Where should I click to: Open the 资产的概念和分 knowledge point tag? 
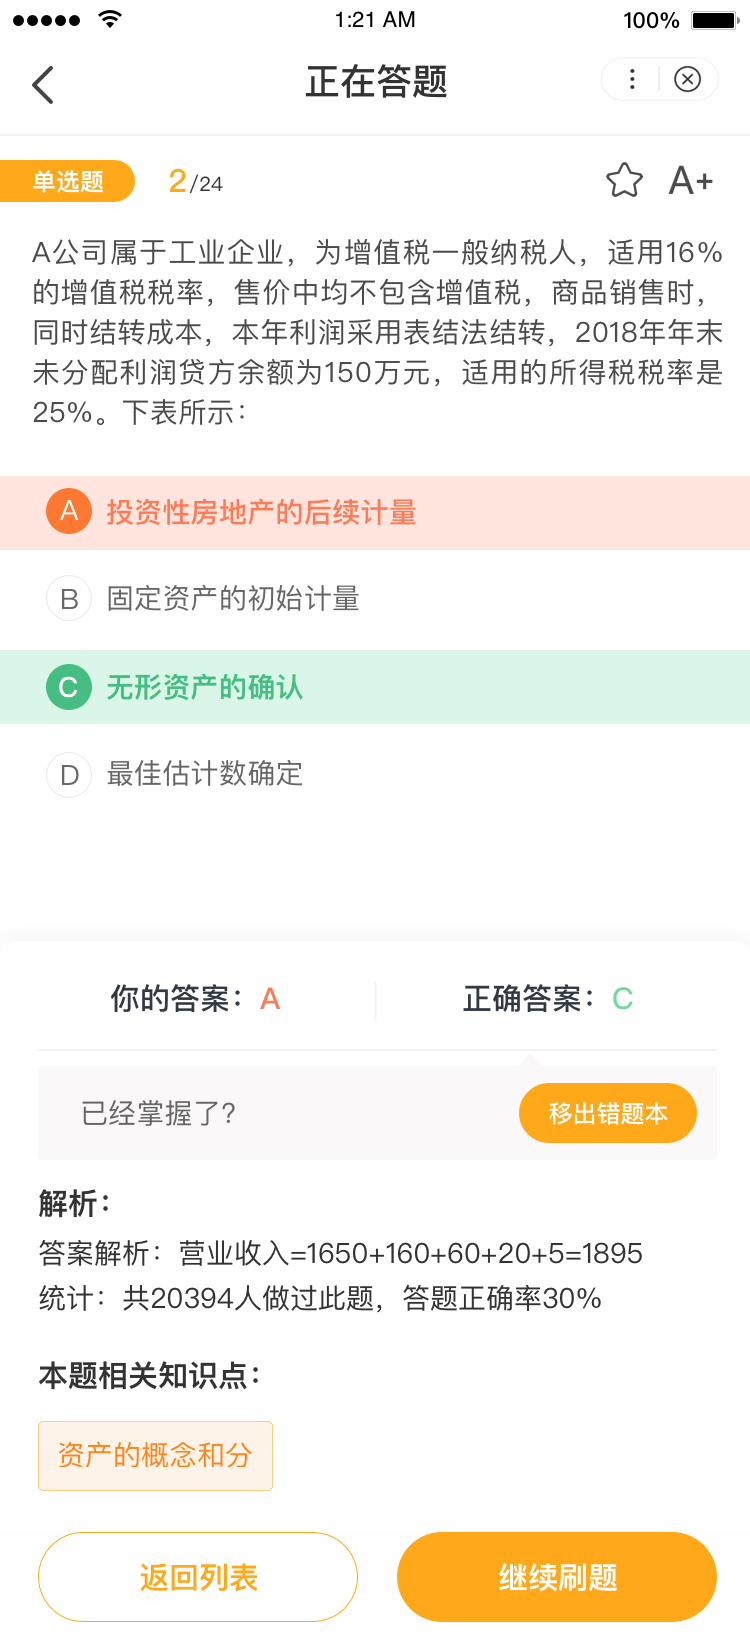tap(155, 1455)
